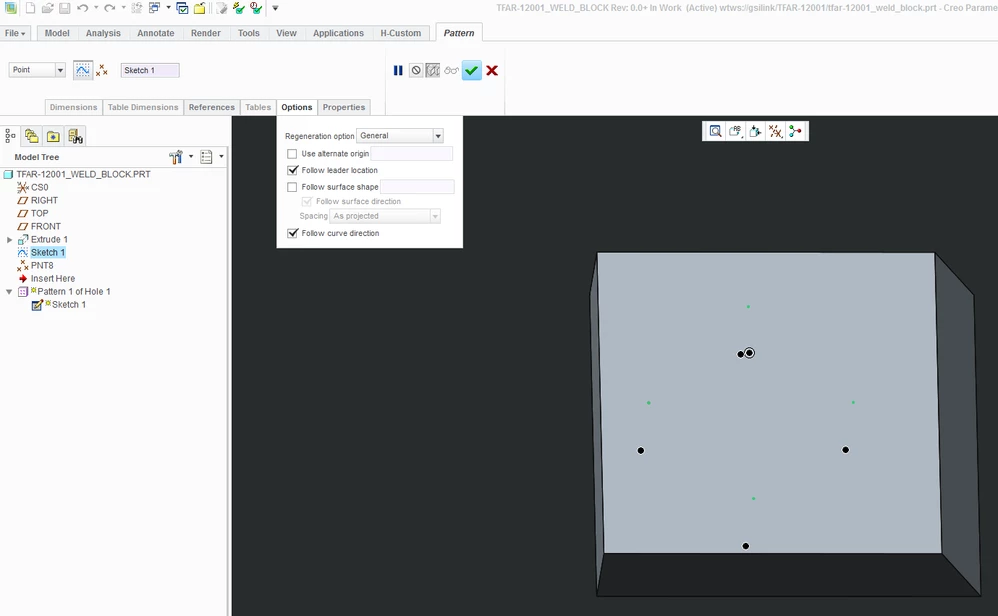
Task: Open the Analysis ribbon tab
Action: pos(103,33)
